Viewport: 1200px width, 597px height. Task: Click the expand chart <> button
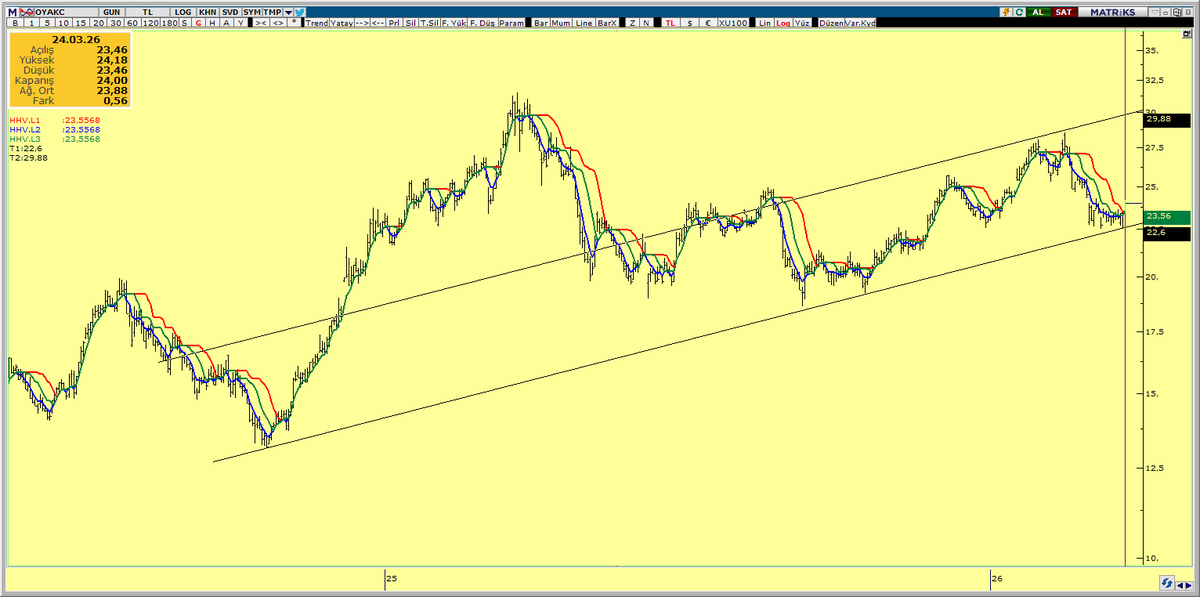pyautogui.click(x=278, y=23)
